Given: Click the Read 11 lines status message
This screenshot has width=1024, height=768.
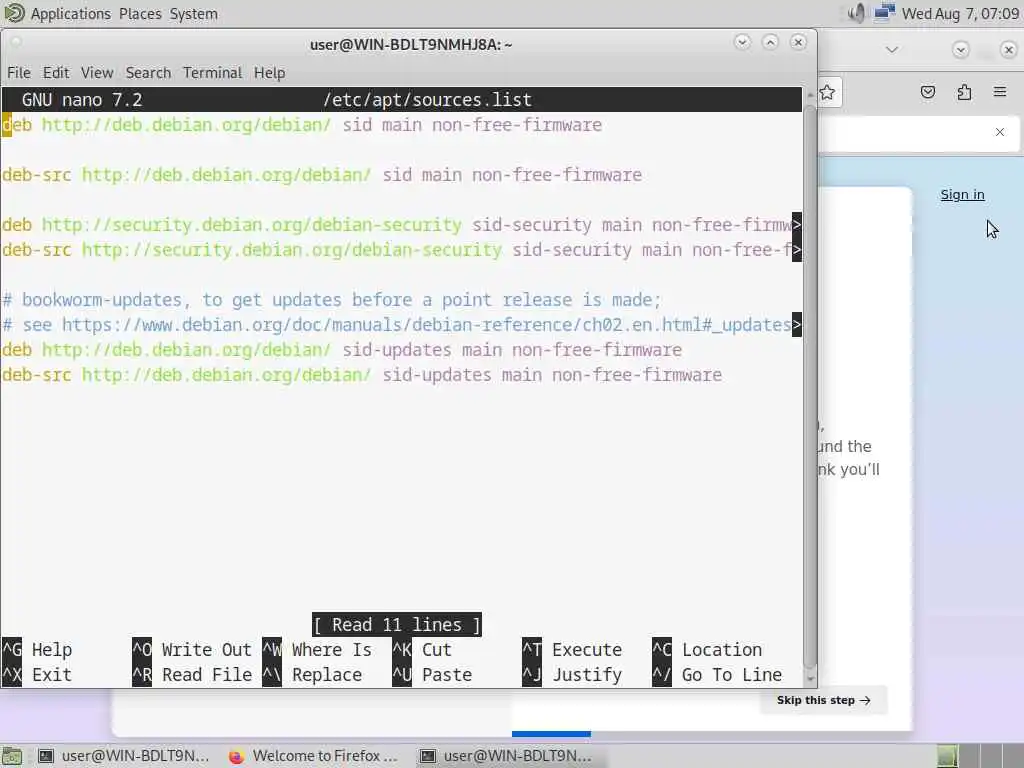Looking at the screenshot, I should tap(396, 625).
